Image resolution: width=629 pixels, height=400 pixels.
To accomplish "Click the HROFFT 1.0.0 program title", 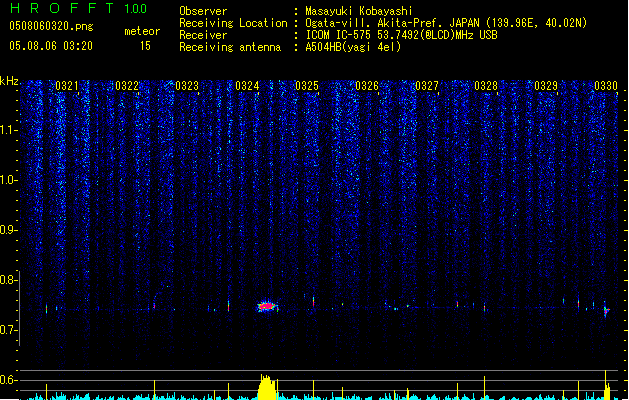I will pos(78,8).
